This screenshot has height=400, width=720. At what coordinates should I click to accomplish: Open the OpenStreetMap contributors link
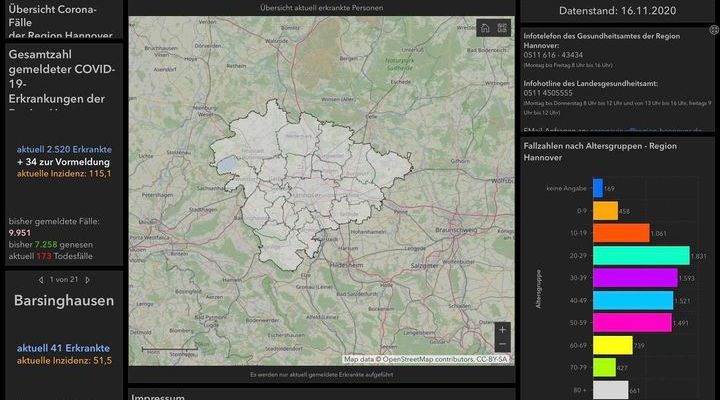(424, 359)
